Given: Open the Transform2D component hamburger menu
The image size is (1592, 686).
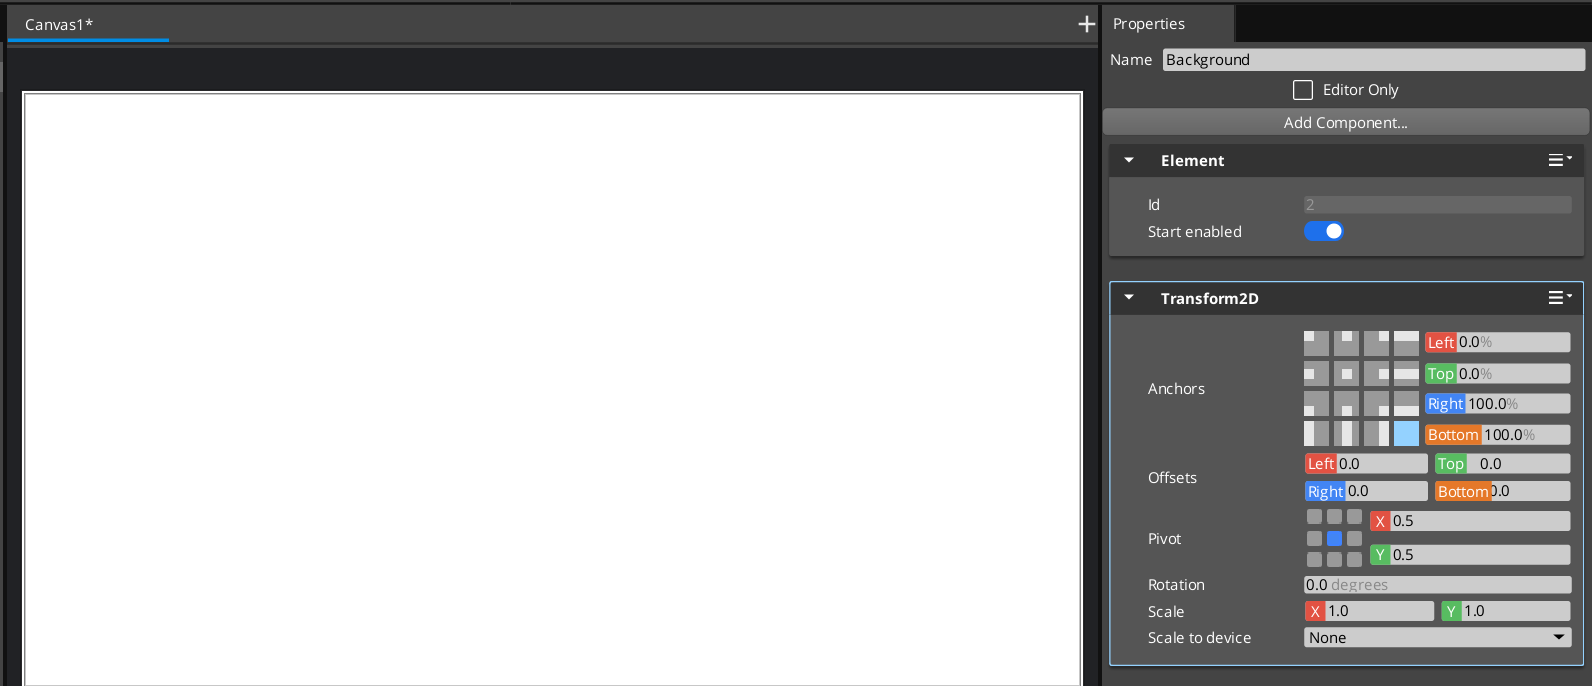Looking at the screenshot, I should point(1559,298).
